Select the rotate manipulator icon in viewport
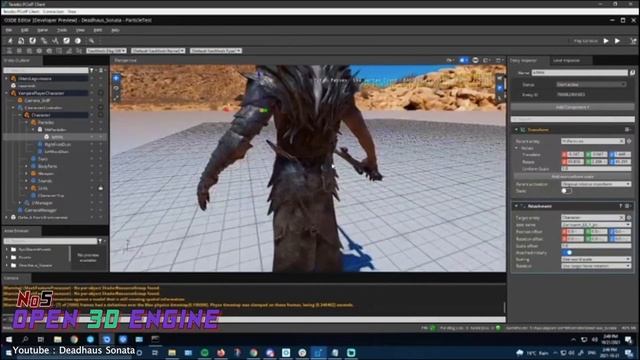Screen dimensions: 640x360 116,88
